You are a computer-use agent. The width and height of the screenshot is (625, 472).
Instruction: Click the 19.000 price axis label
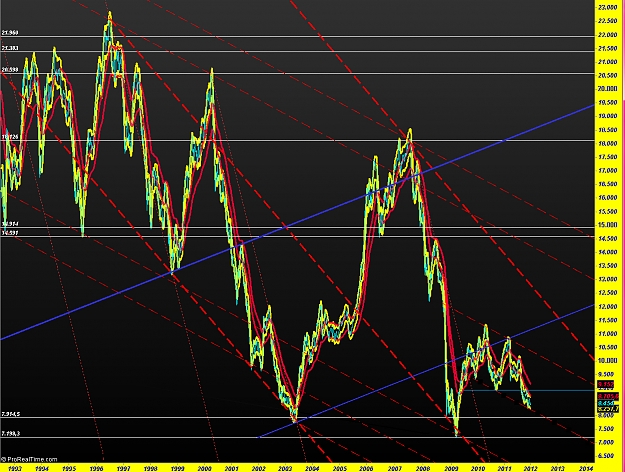pyautogui.click(x=608, y=116)
